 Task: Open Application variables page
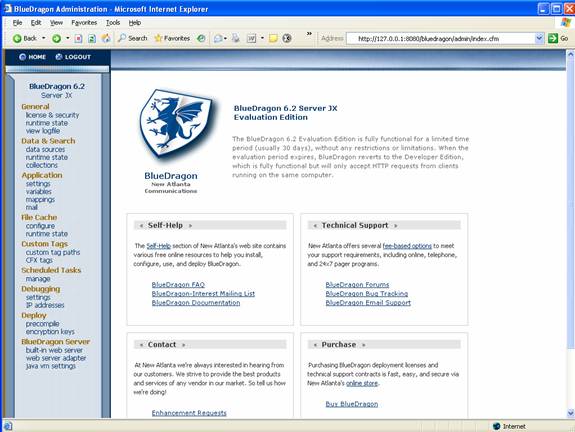pos(39,192)
